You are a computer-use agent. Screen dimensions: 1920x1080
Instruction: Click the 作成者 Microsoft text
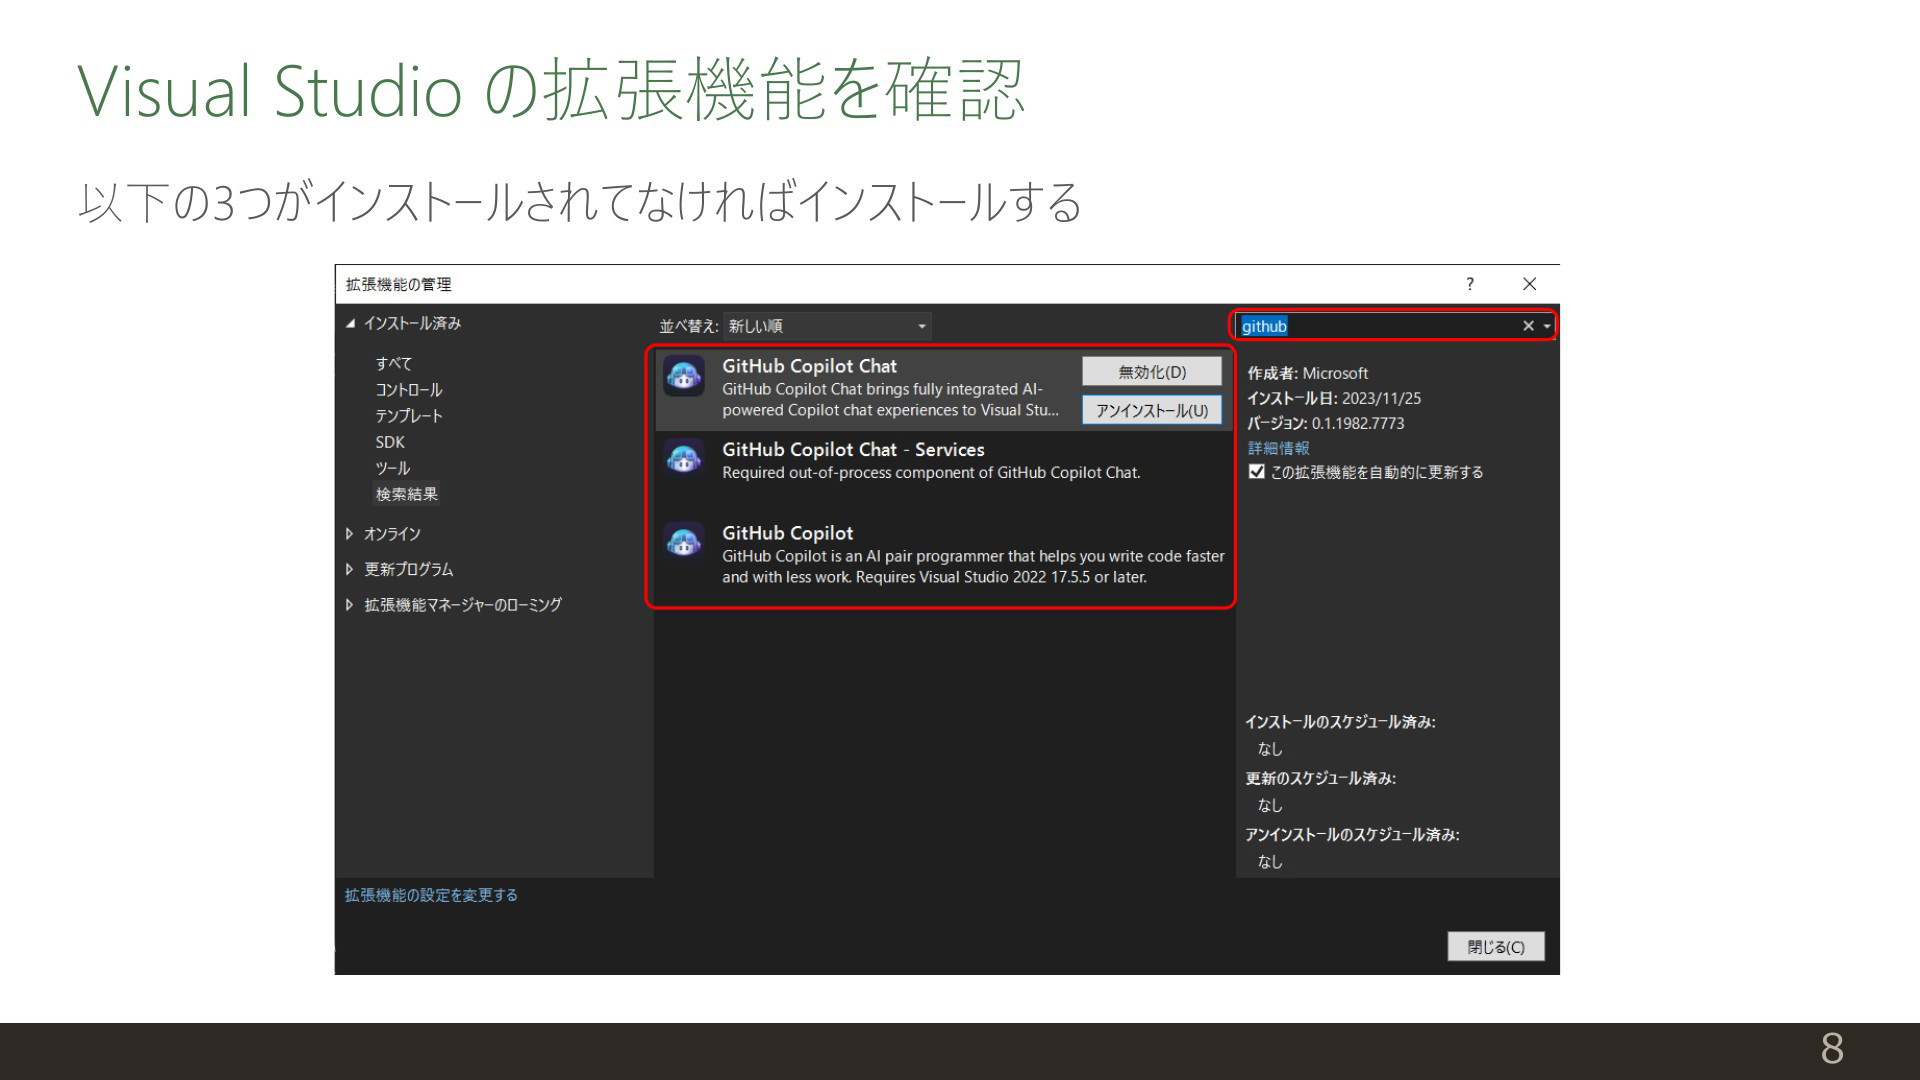click(x=1308, y=373)
